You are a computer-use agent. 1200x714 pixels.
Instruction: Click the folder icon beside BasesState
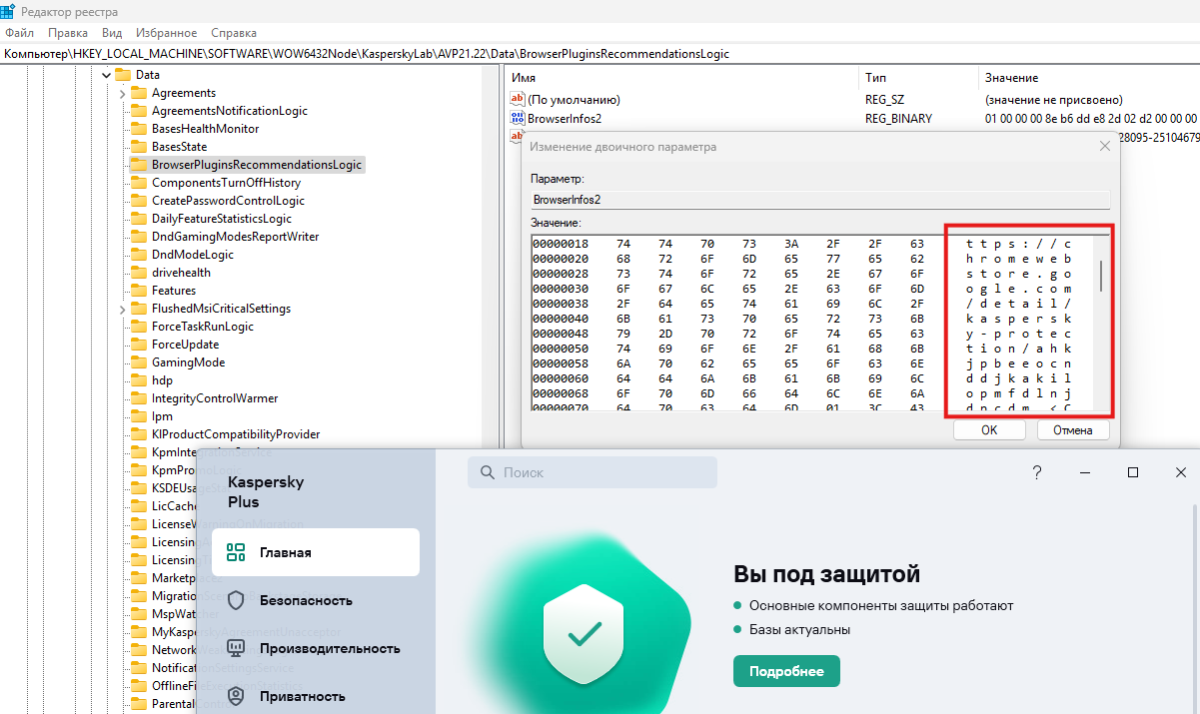tap(139, 147)
